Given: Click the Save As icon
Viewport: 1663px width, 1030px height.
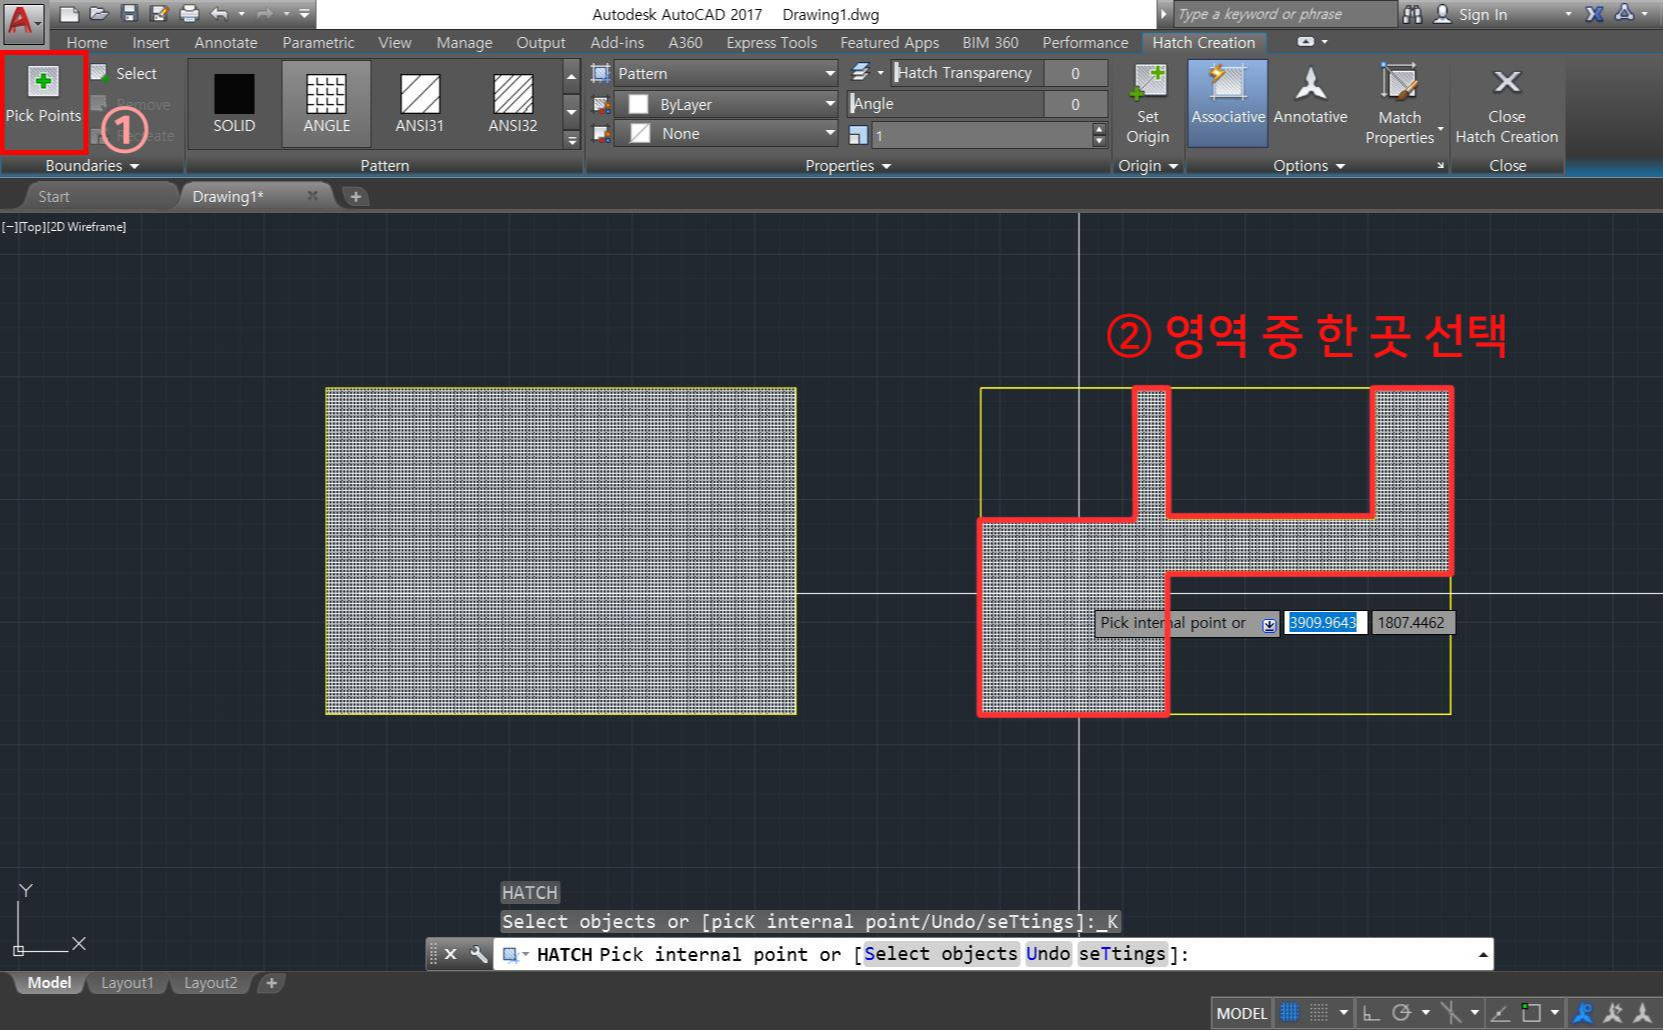Looking at the screenshot, I should point(158,14).
